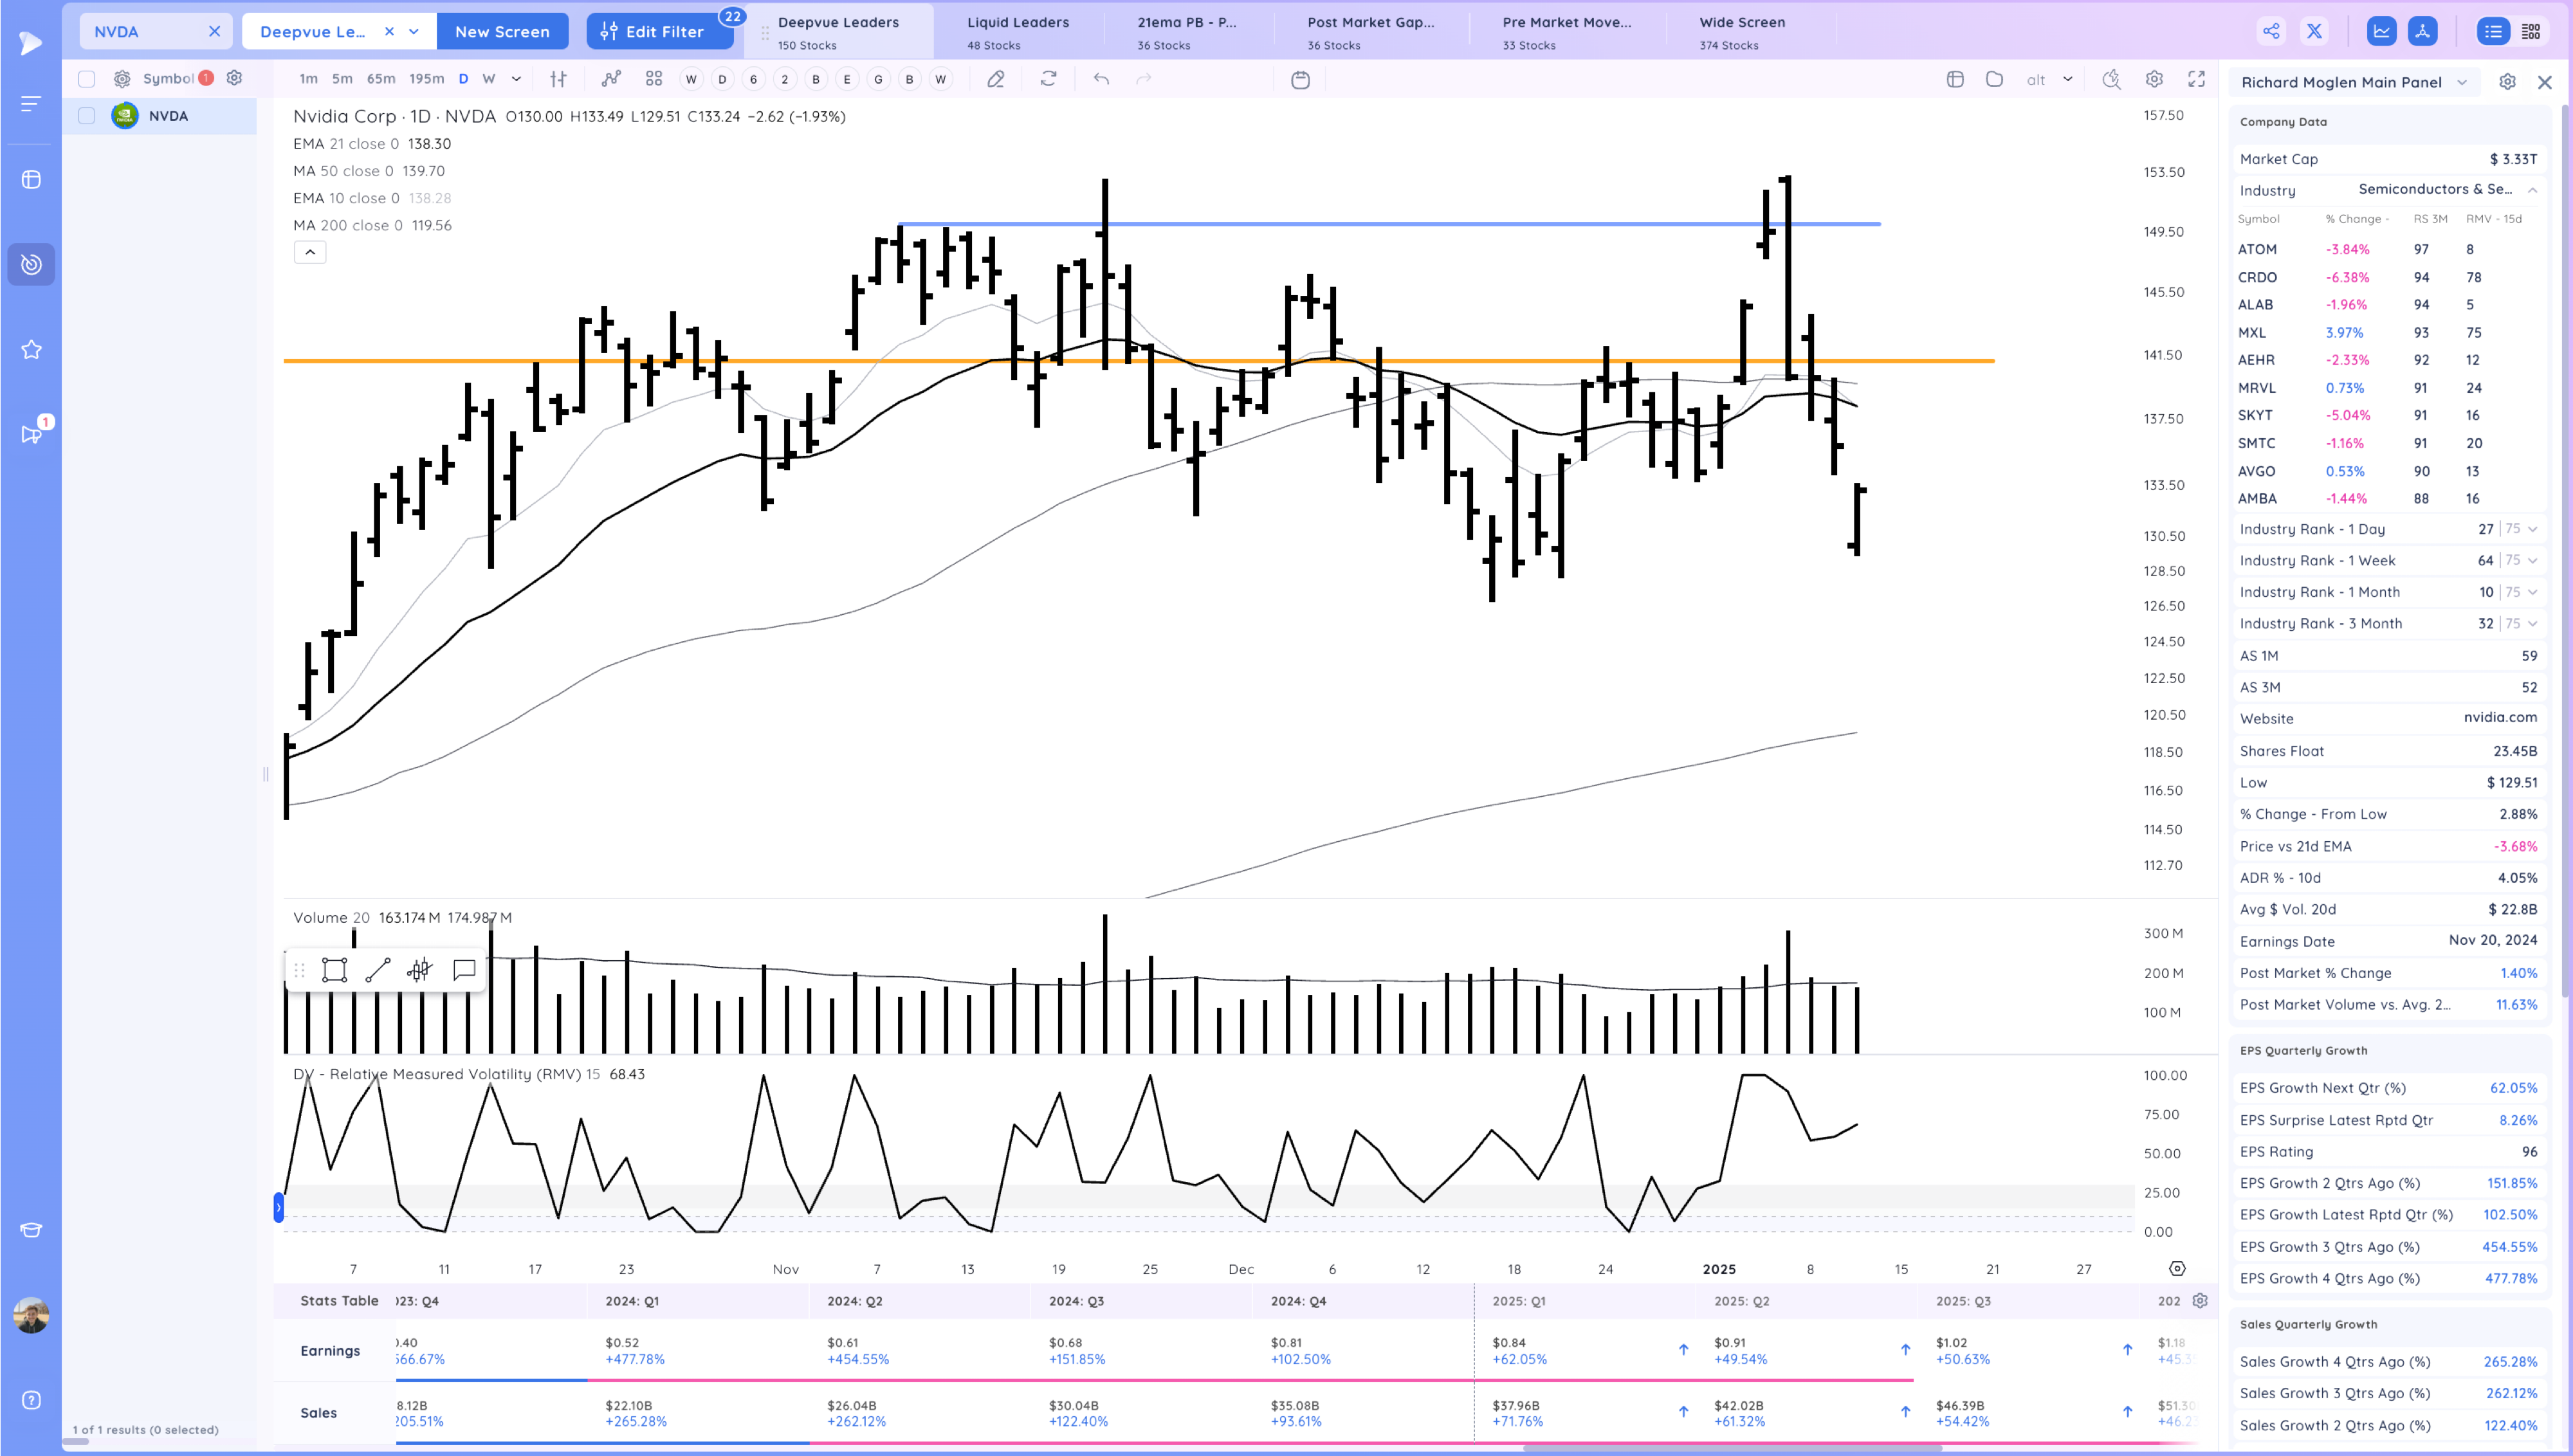Toggle the G circular overlay button
2573x1456 pixels.
click(x=878, y=79)
